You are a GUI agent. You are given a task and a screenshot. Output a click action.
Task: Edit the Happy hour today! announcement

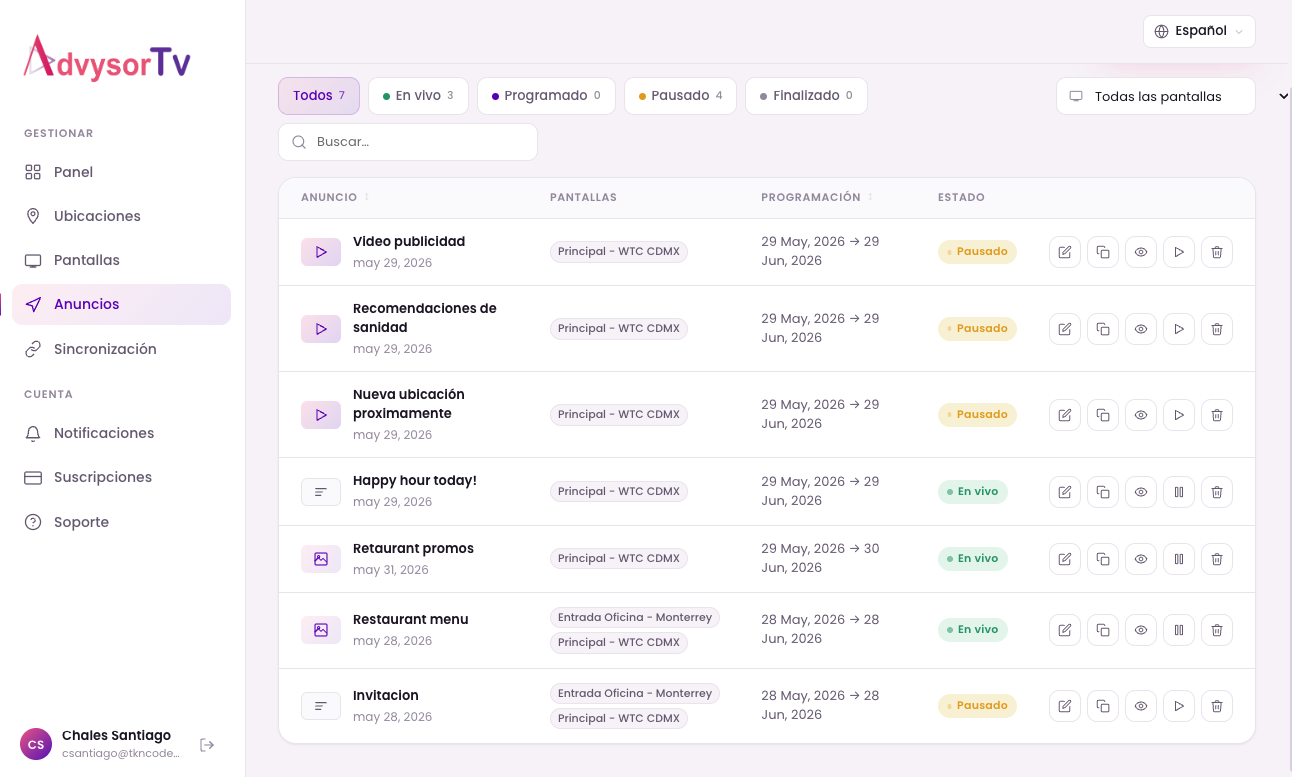coord(1065,492)
